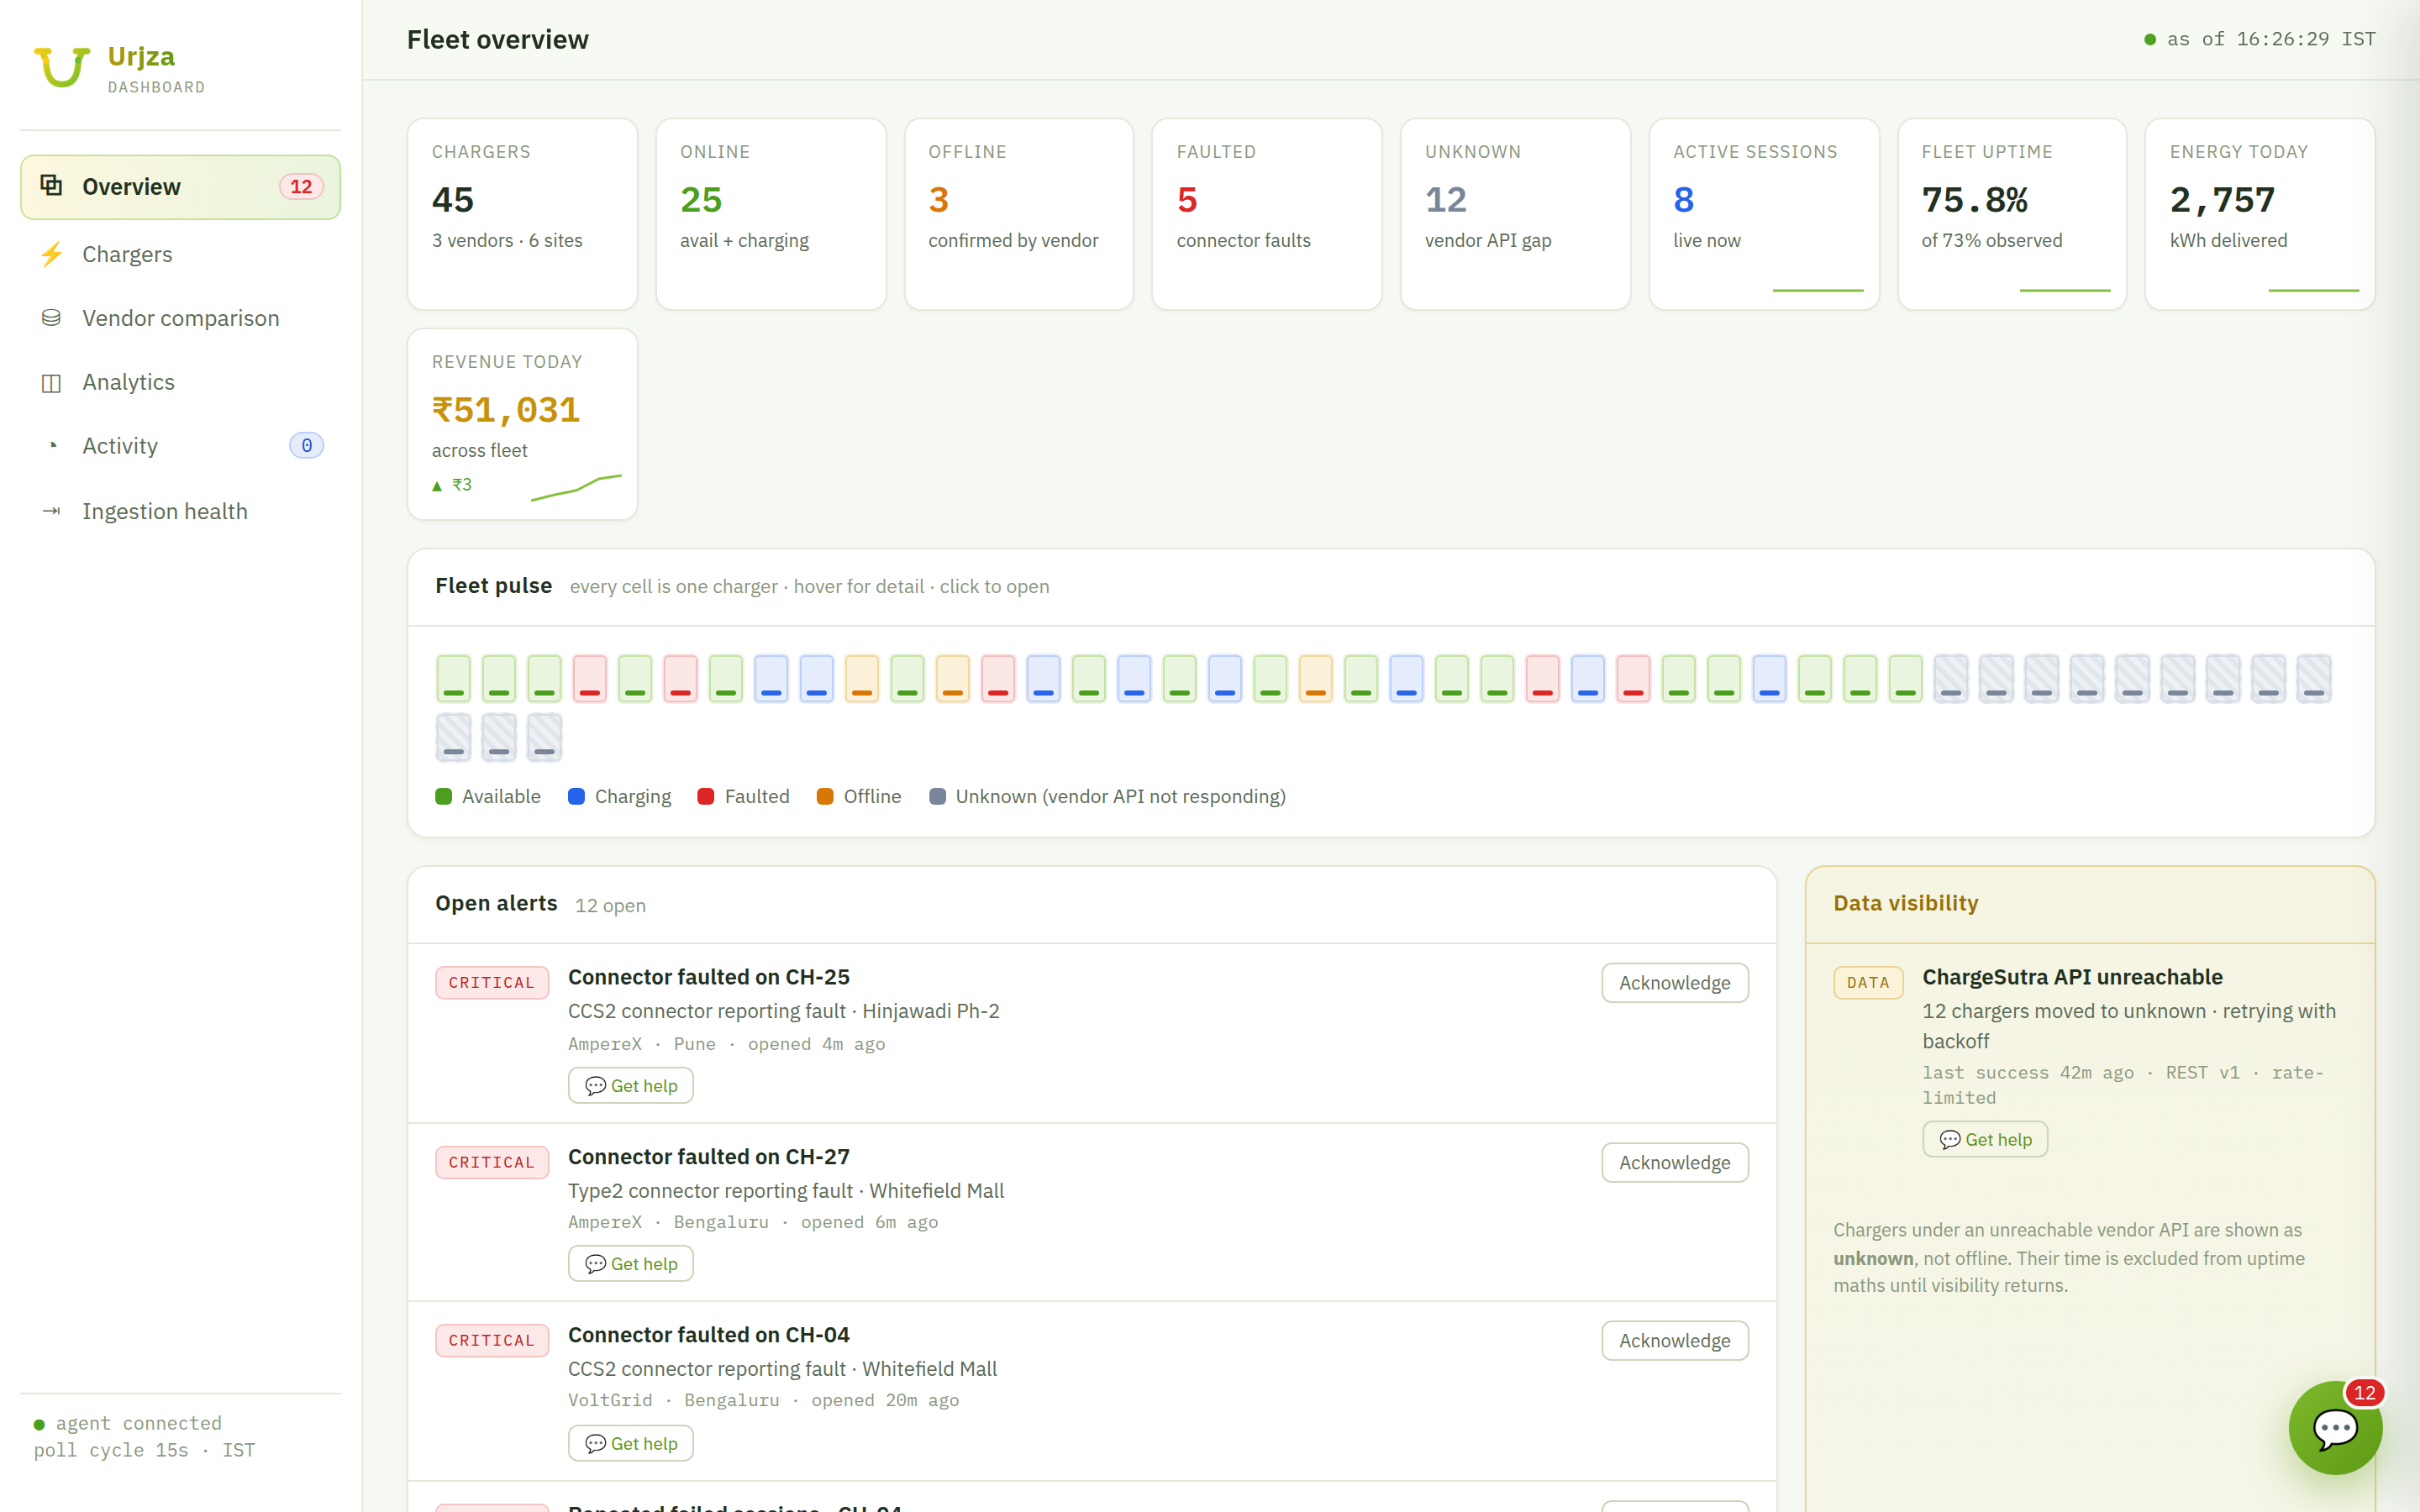
Task: Click the Offline orange legend swatch
Action: coord(825,797)
